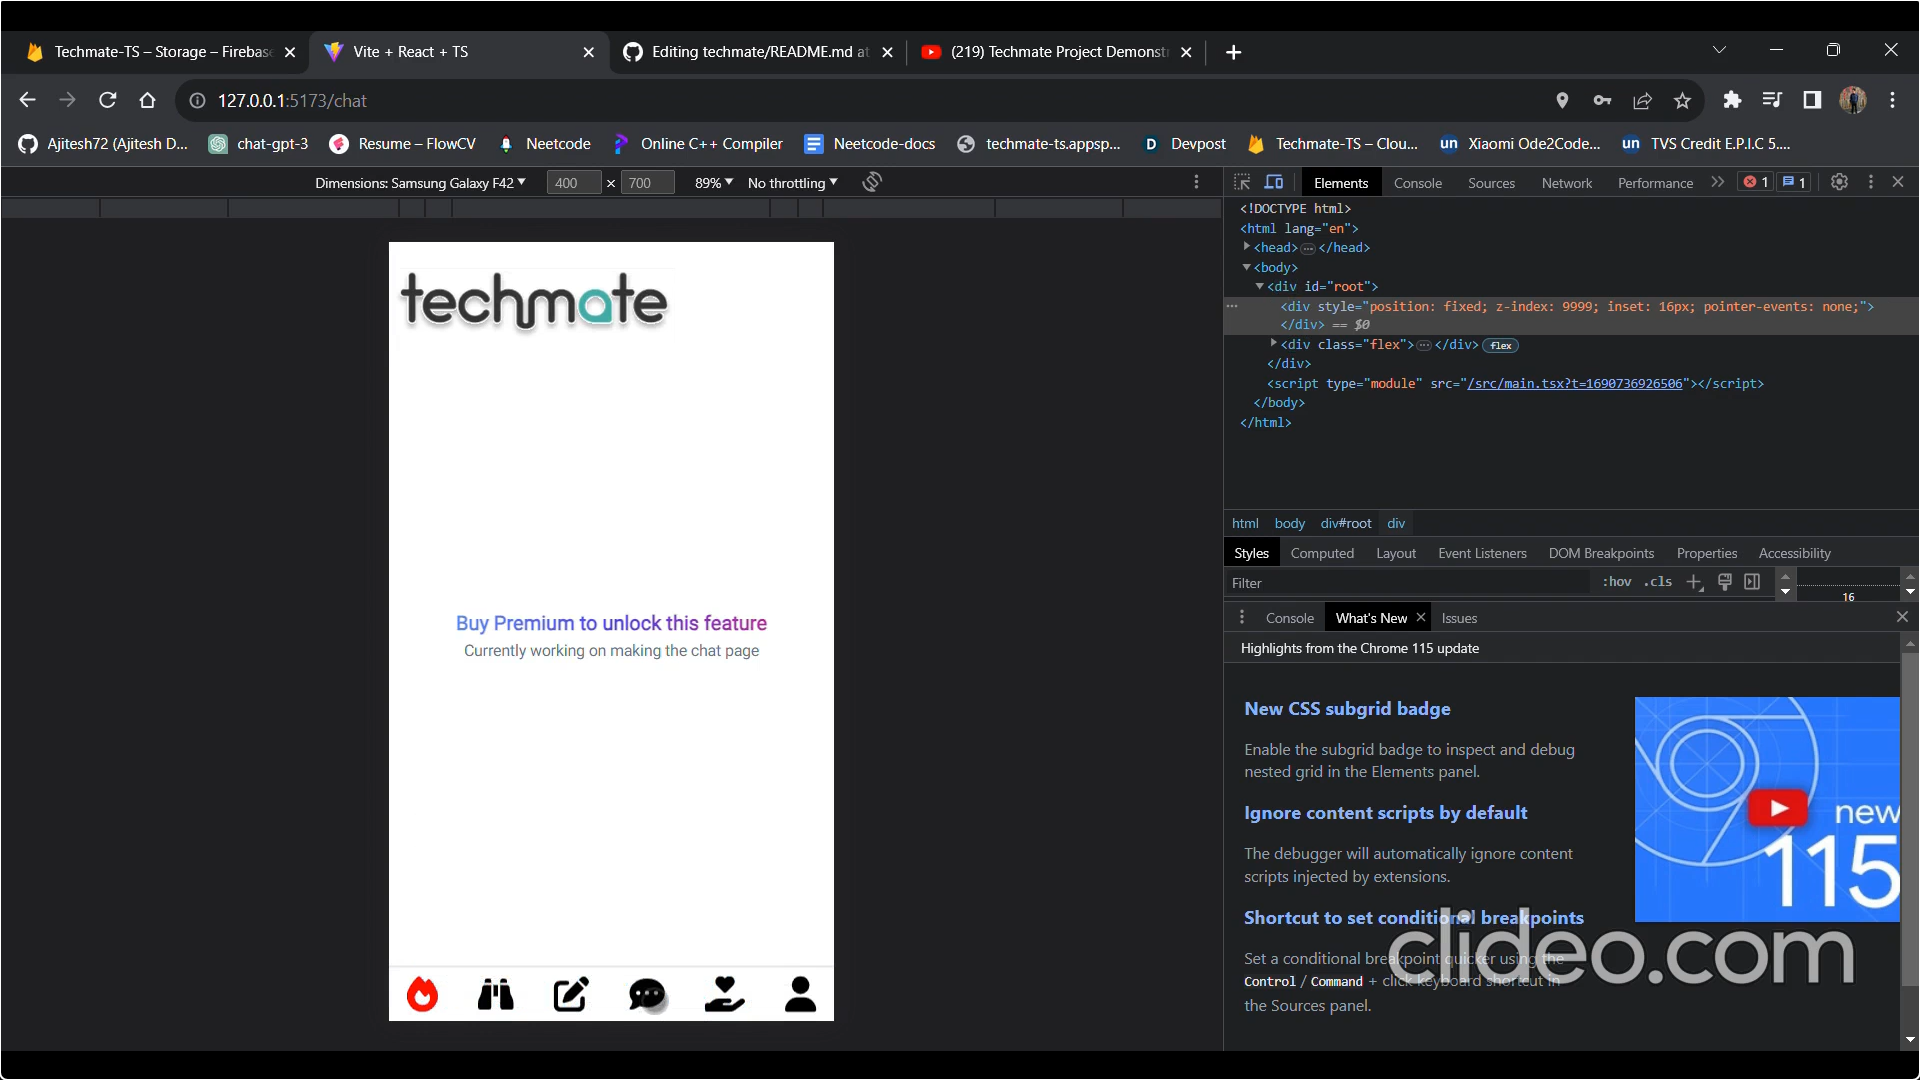Click the inspect element picker icon
1920x1080 pixels.
(1242, 182)
